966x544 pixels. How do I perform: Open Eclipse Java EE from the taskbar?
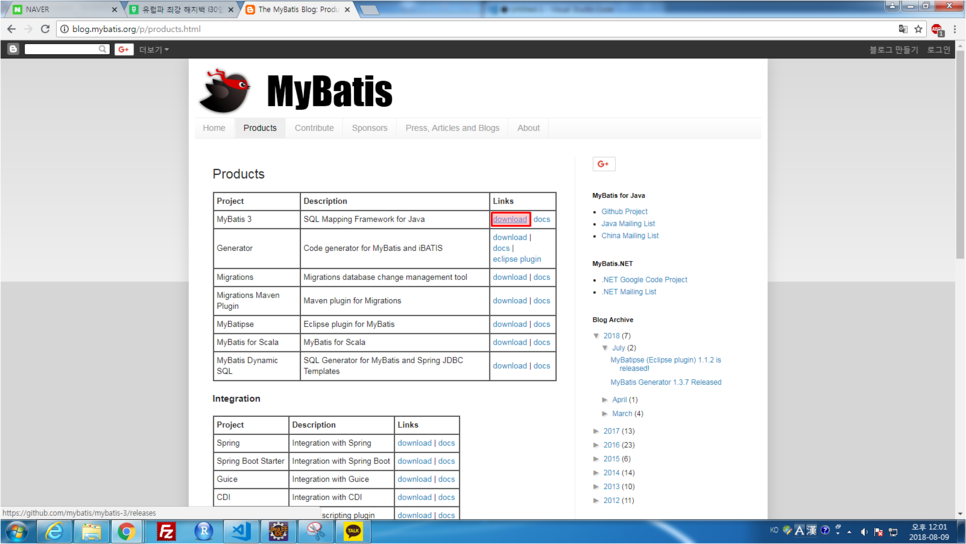(x=278, y=531)
